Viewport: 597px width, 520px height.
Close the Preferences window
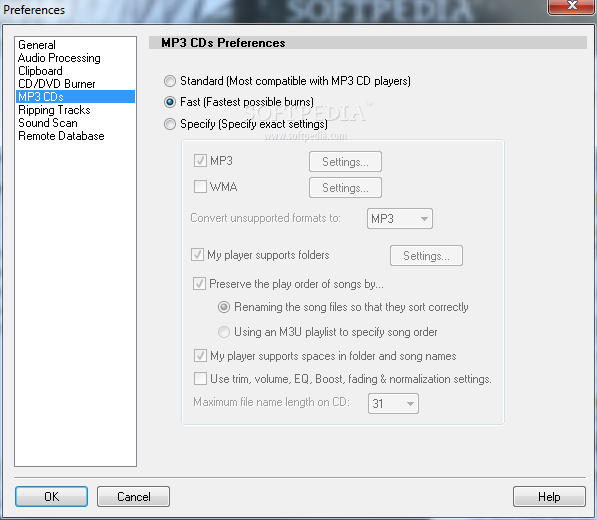[572, 6]
